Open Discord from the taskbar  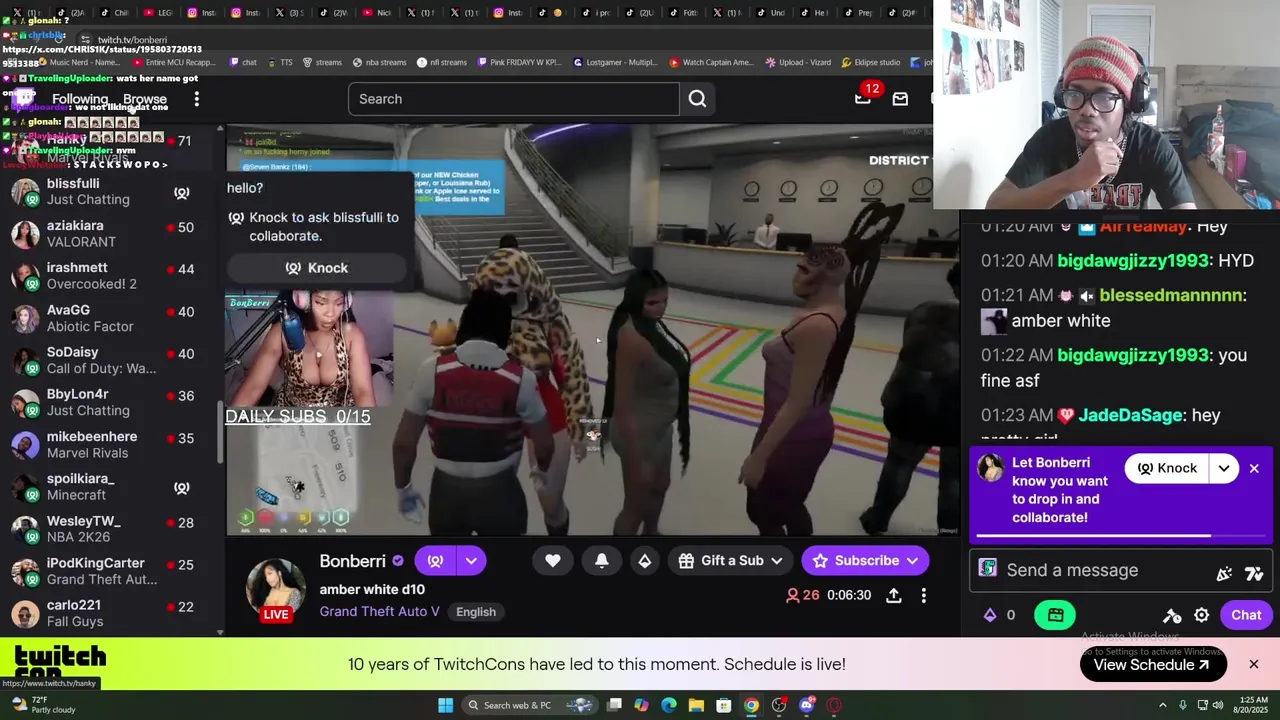[807, 705]
